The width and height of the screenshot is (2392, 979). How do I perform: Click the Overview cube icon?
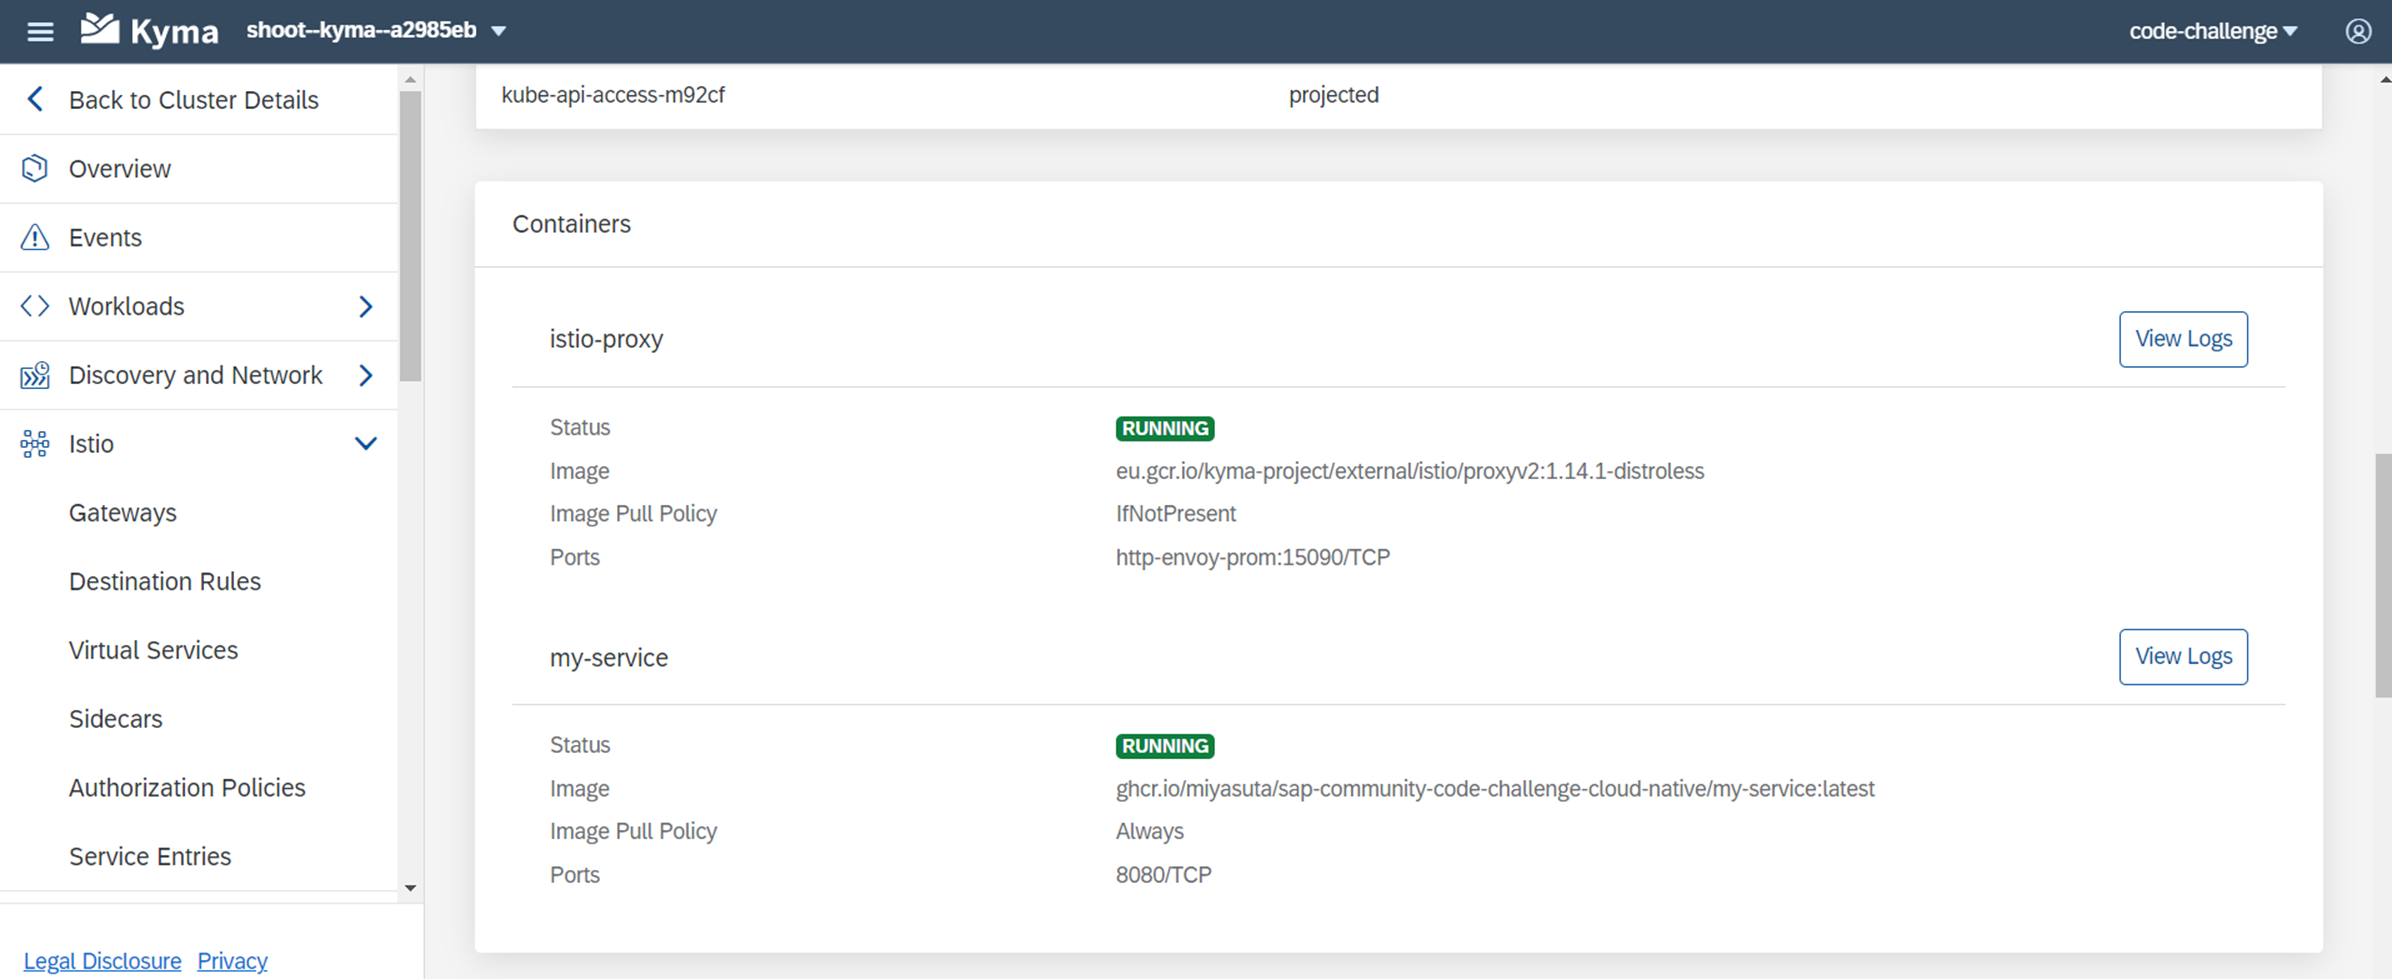click(35, 168)
